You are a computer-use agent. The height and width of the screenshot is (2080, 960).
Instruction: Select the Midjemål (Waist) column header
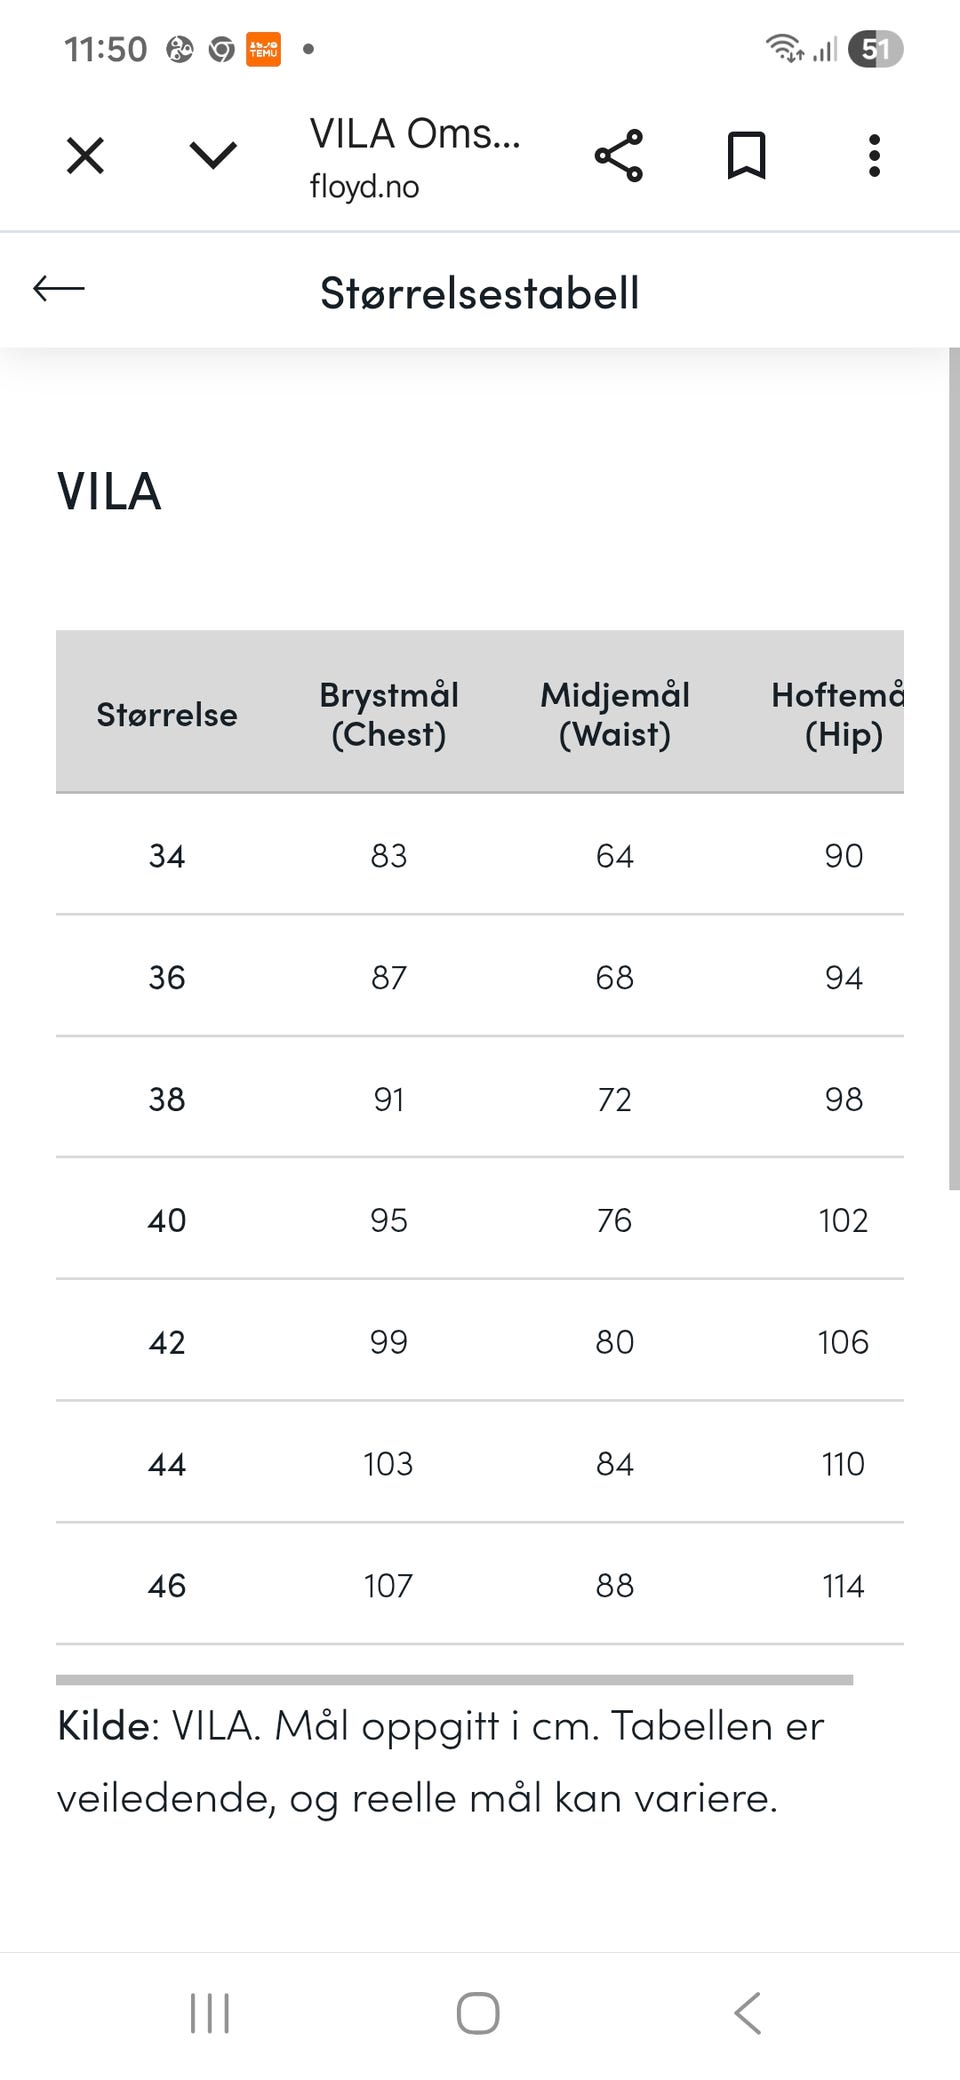(x=615, y=714)
